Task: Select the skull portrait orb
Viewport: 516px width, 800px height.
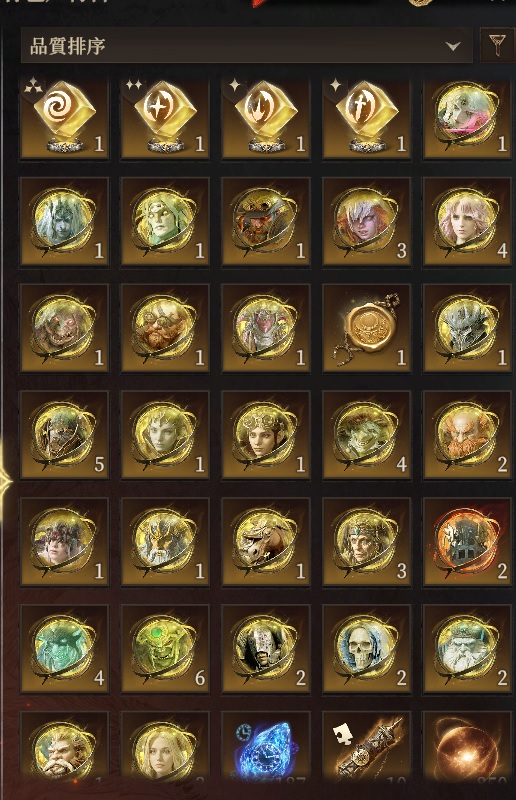Action: pyautogui.click(x=366, y=649)
